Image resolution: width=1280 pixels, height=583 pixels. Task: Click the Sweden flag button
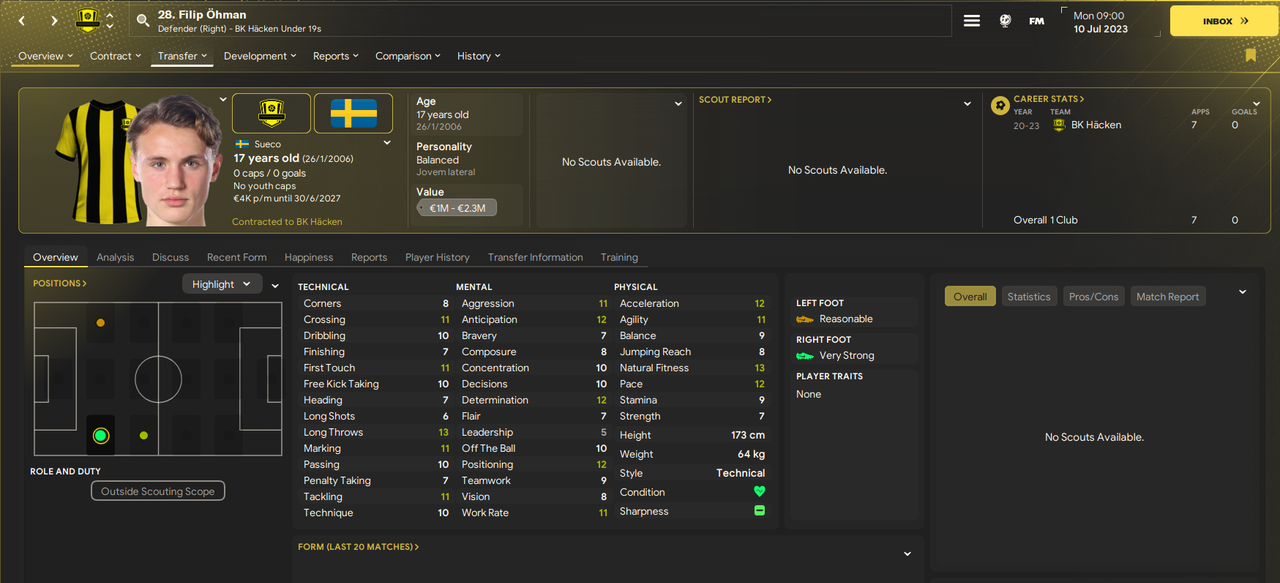click(x=354, y=113)
